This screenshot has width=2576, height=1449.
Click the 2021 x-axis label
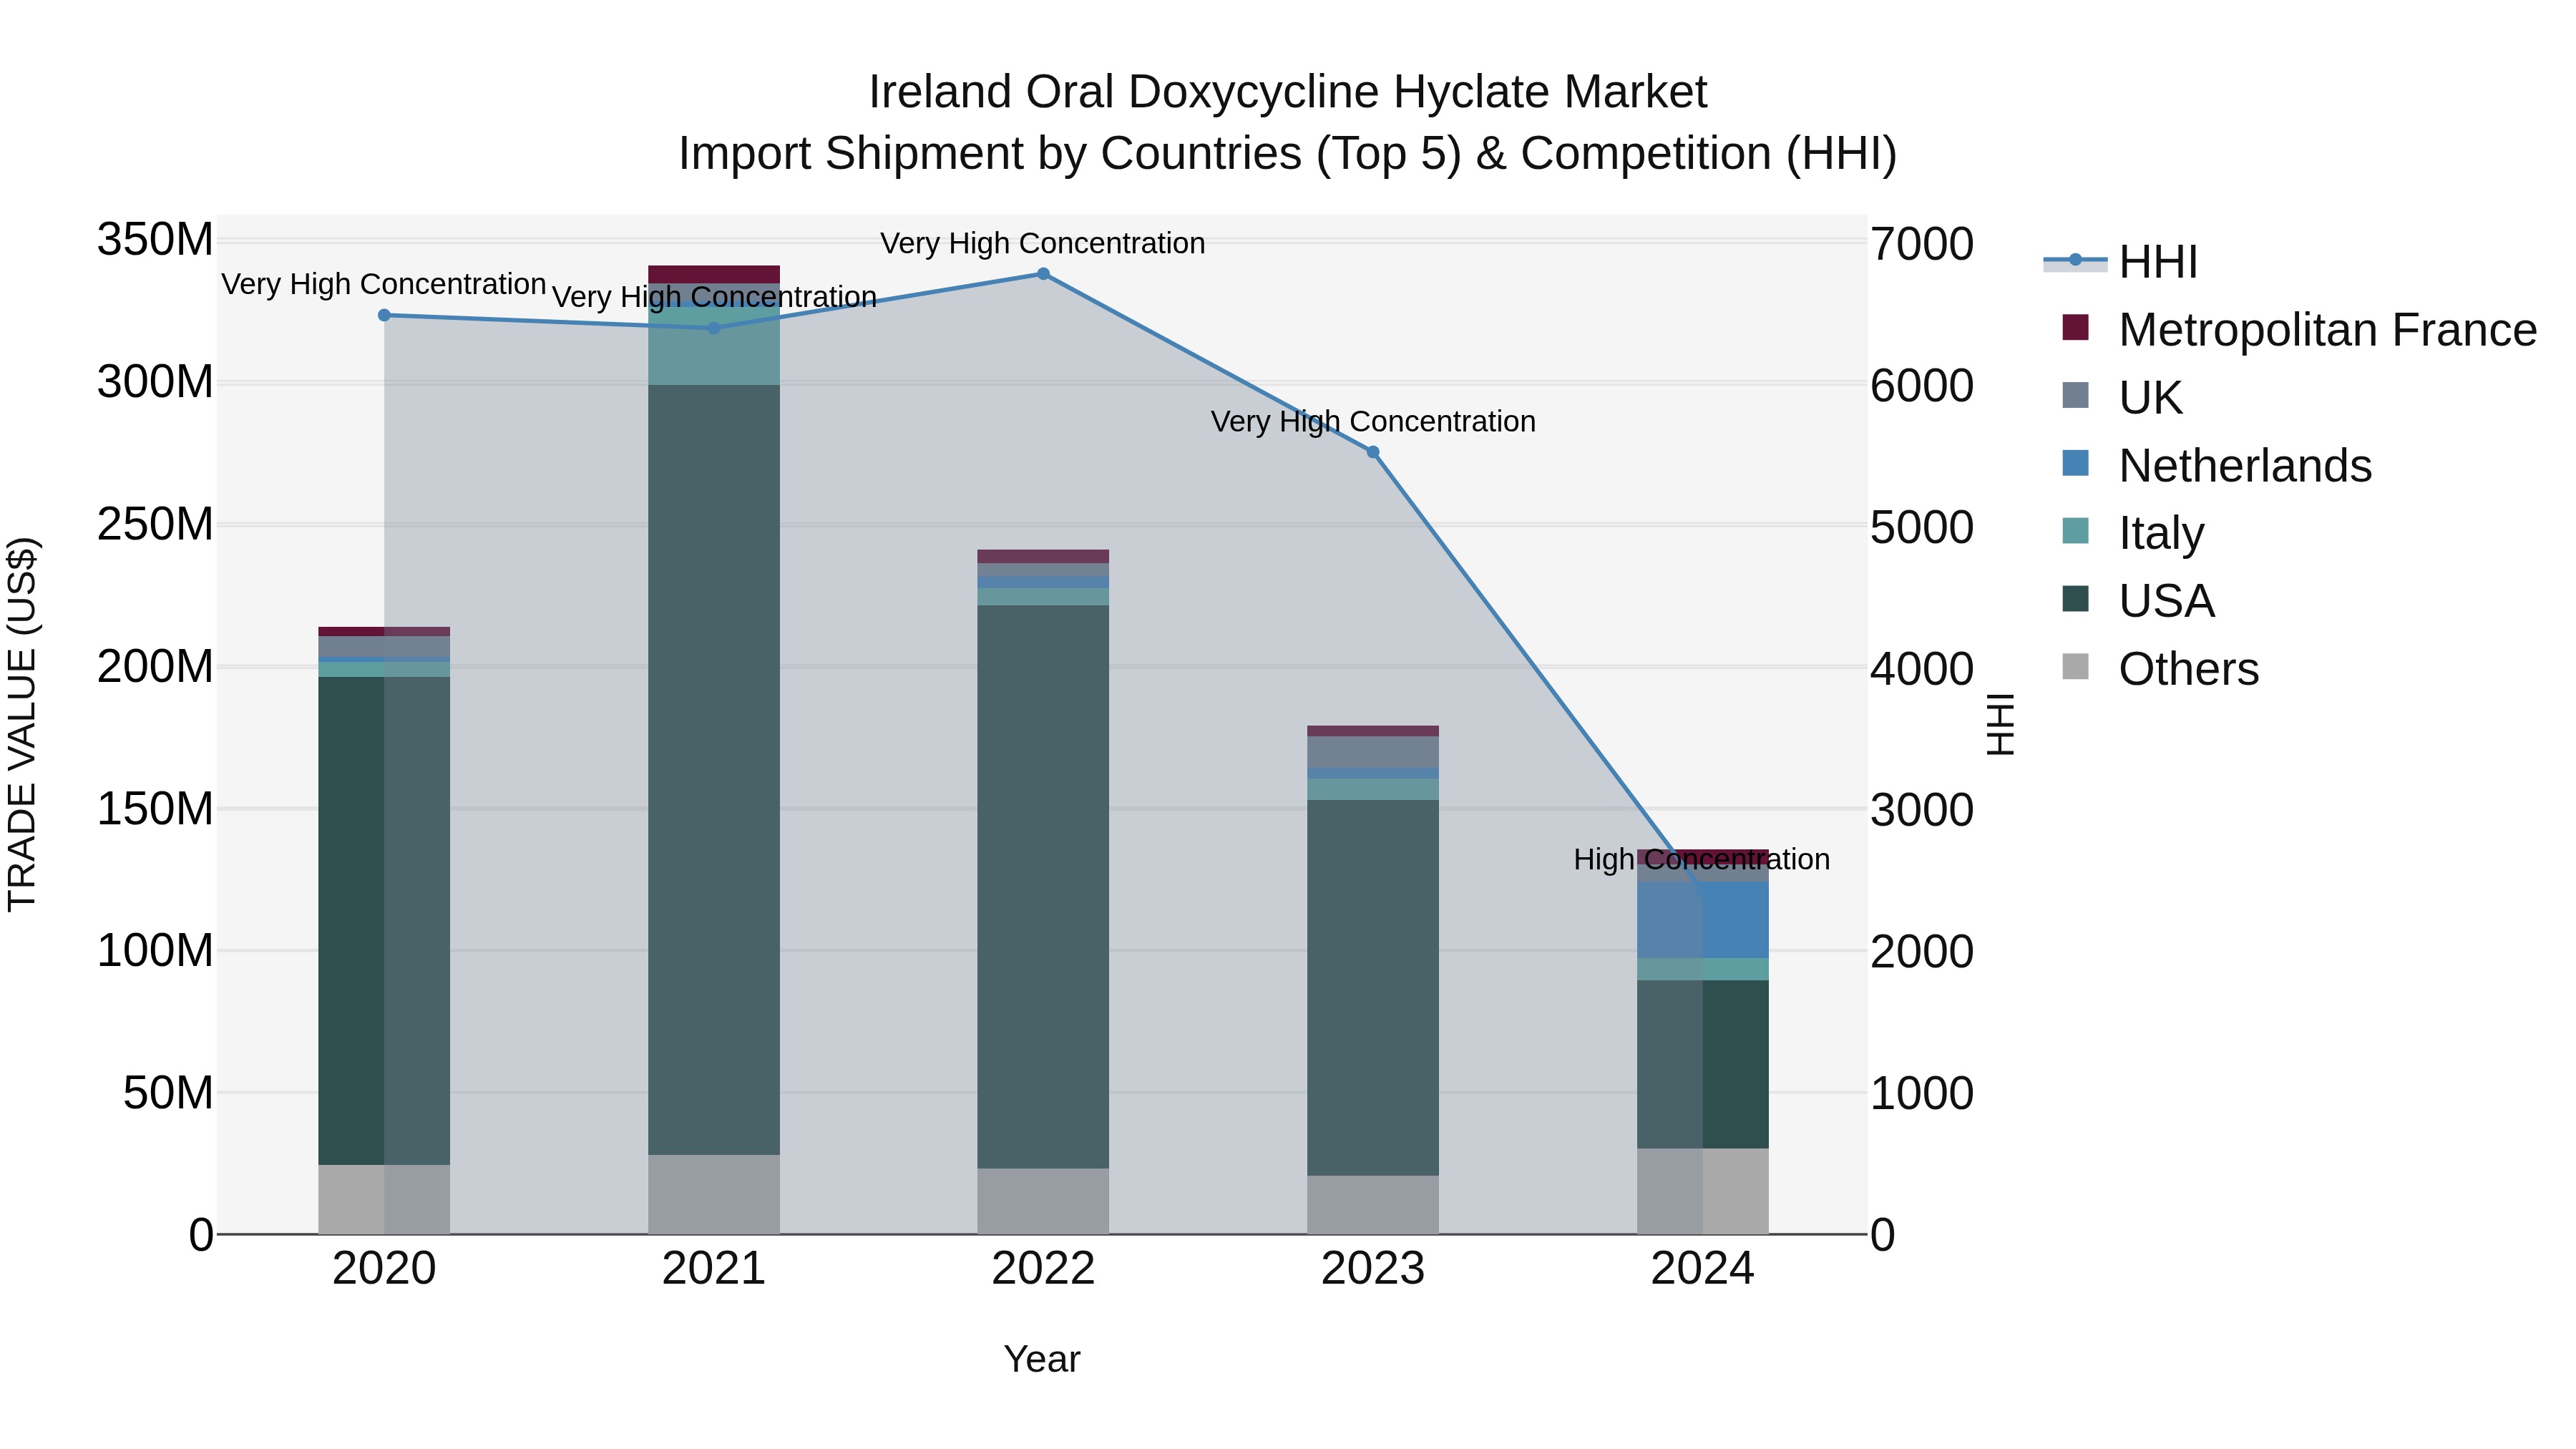tap(714, 1269)
